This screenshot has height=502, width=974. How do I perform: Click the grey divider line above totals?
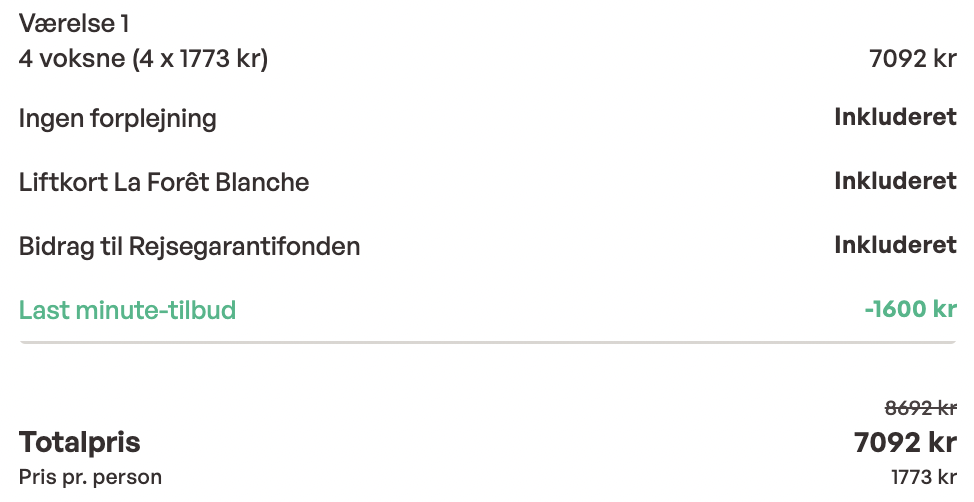pyautogui.click(x=487, y=342)
